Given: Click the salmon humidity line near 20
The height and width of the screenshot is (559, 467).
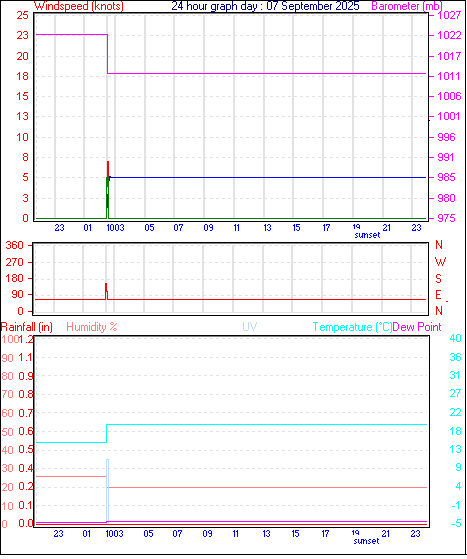Looking at the screenshot, I should pyautogui.click(x=267, y=487).
